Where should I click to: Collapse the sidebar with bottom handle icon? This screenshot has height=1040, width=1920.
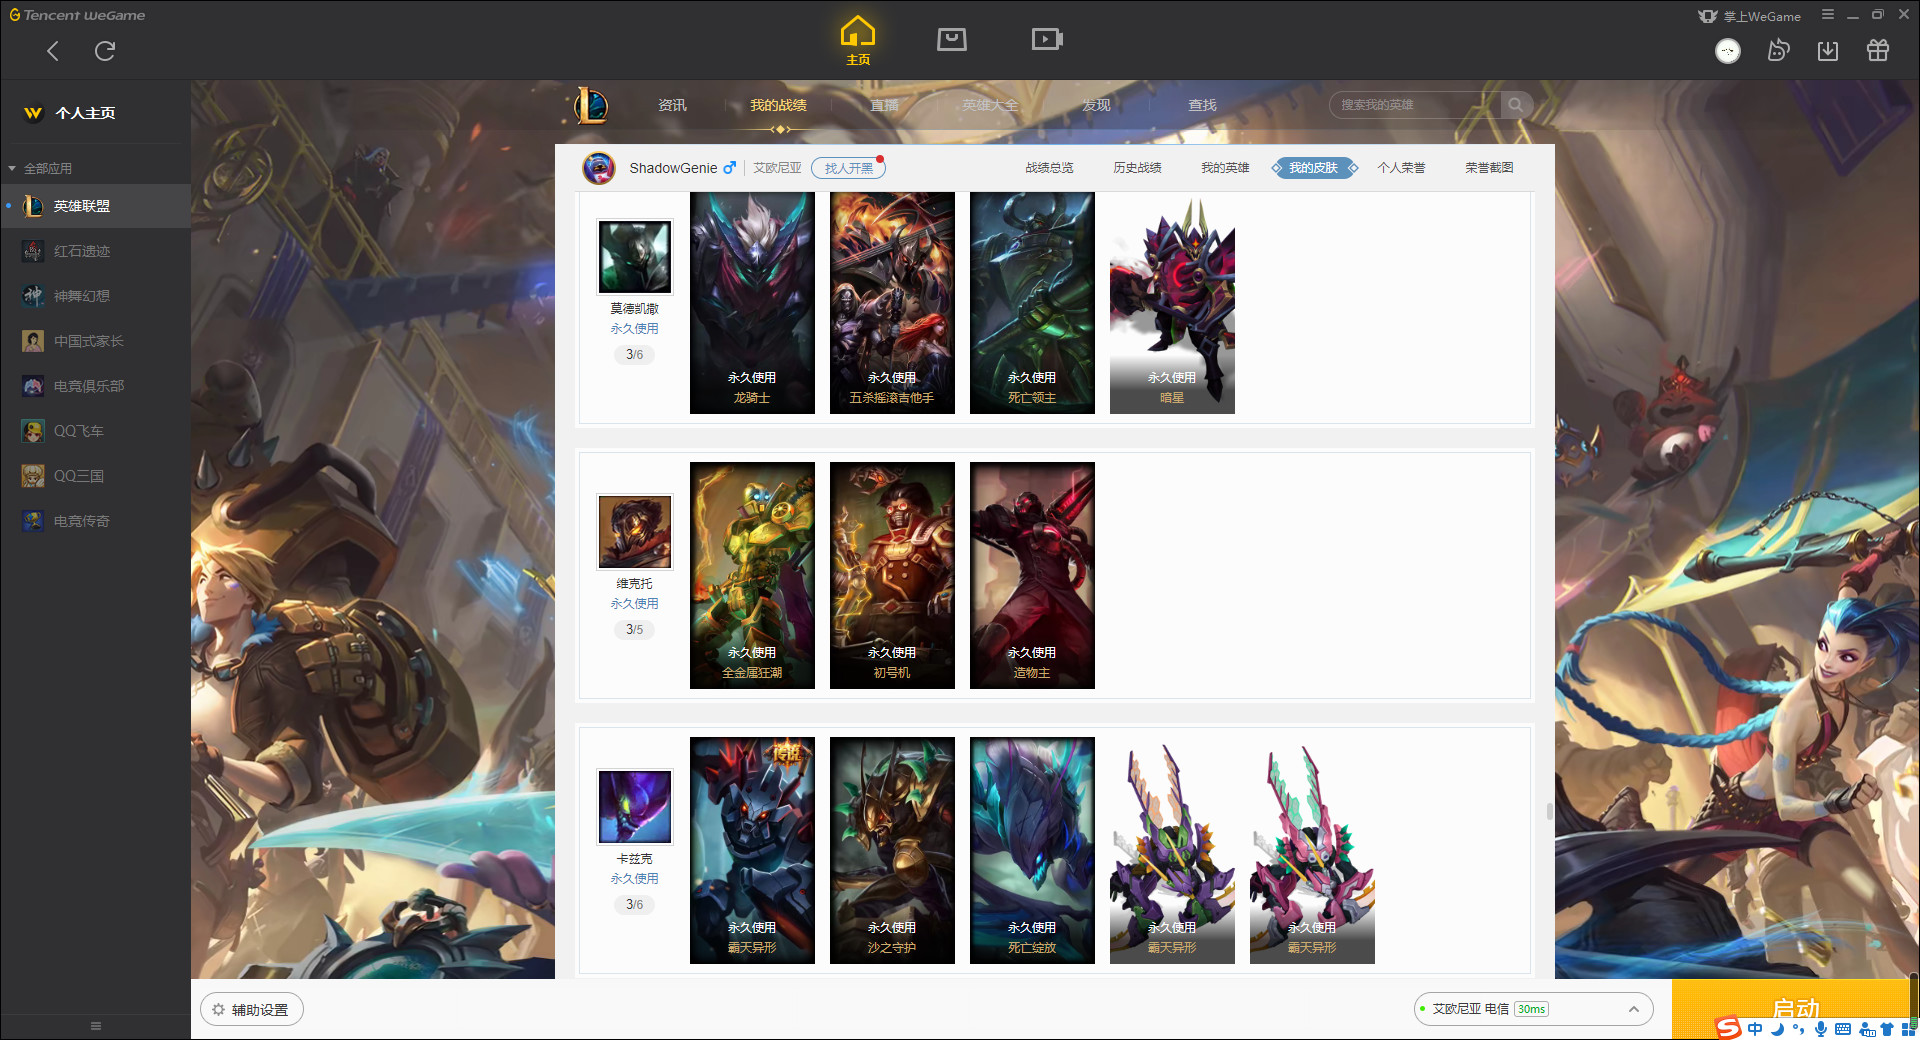pos(96,1026)
